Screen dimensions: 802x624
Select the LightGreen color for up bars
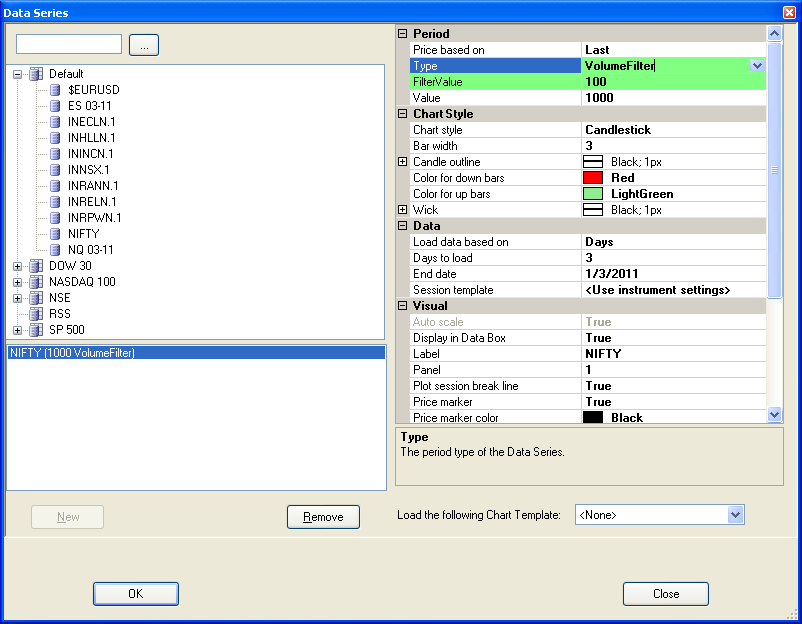pyautogui.click(x=593, y=194)
